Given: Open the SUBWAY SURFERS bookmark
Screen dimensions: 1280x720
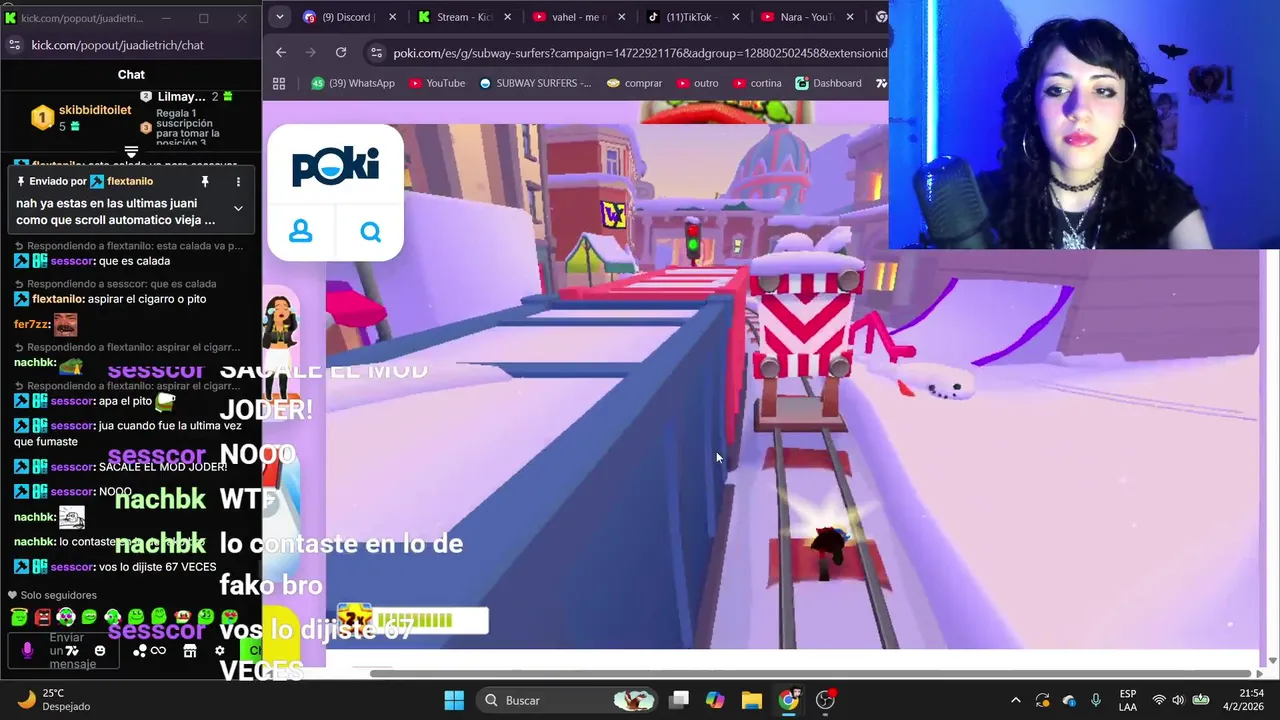Looking at the screenshot, I should (535, 83).
